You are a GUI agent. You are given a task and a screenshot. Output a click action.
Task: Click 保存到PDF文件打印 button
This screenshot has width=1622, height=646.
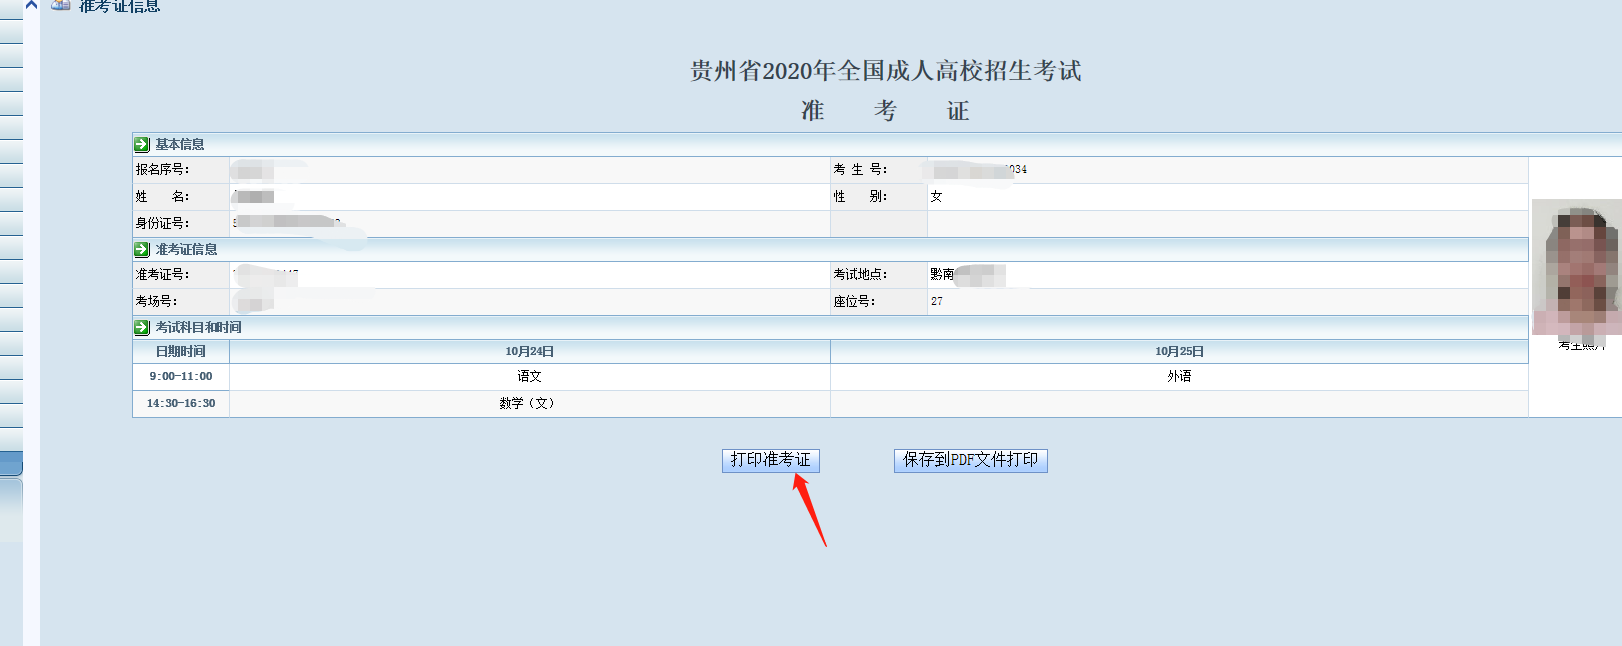pyautogui.click(x=970, y=460)
